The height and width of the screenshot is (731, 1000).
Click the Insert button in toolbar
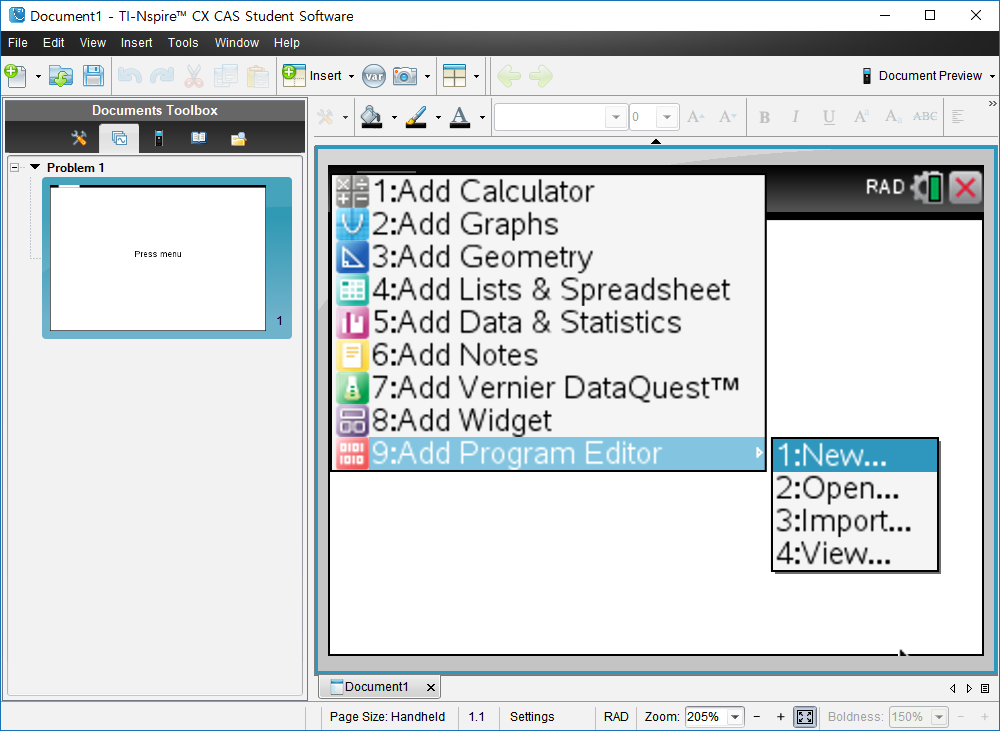point(312,76)
